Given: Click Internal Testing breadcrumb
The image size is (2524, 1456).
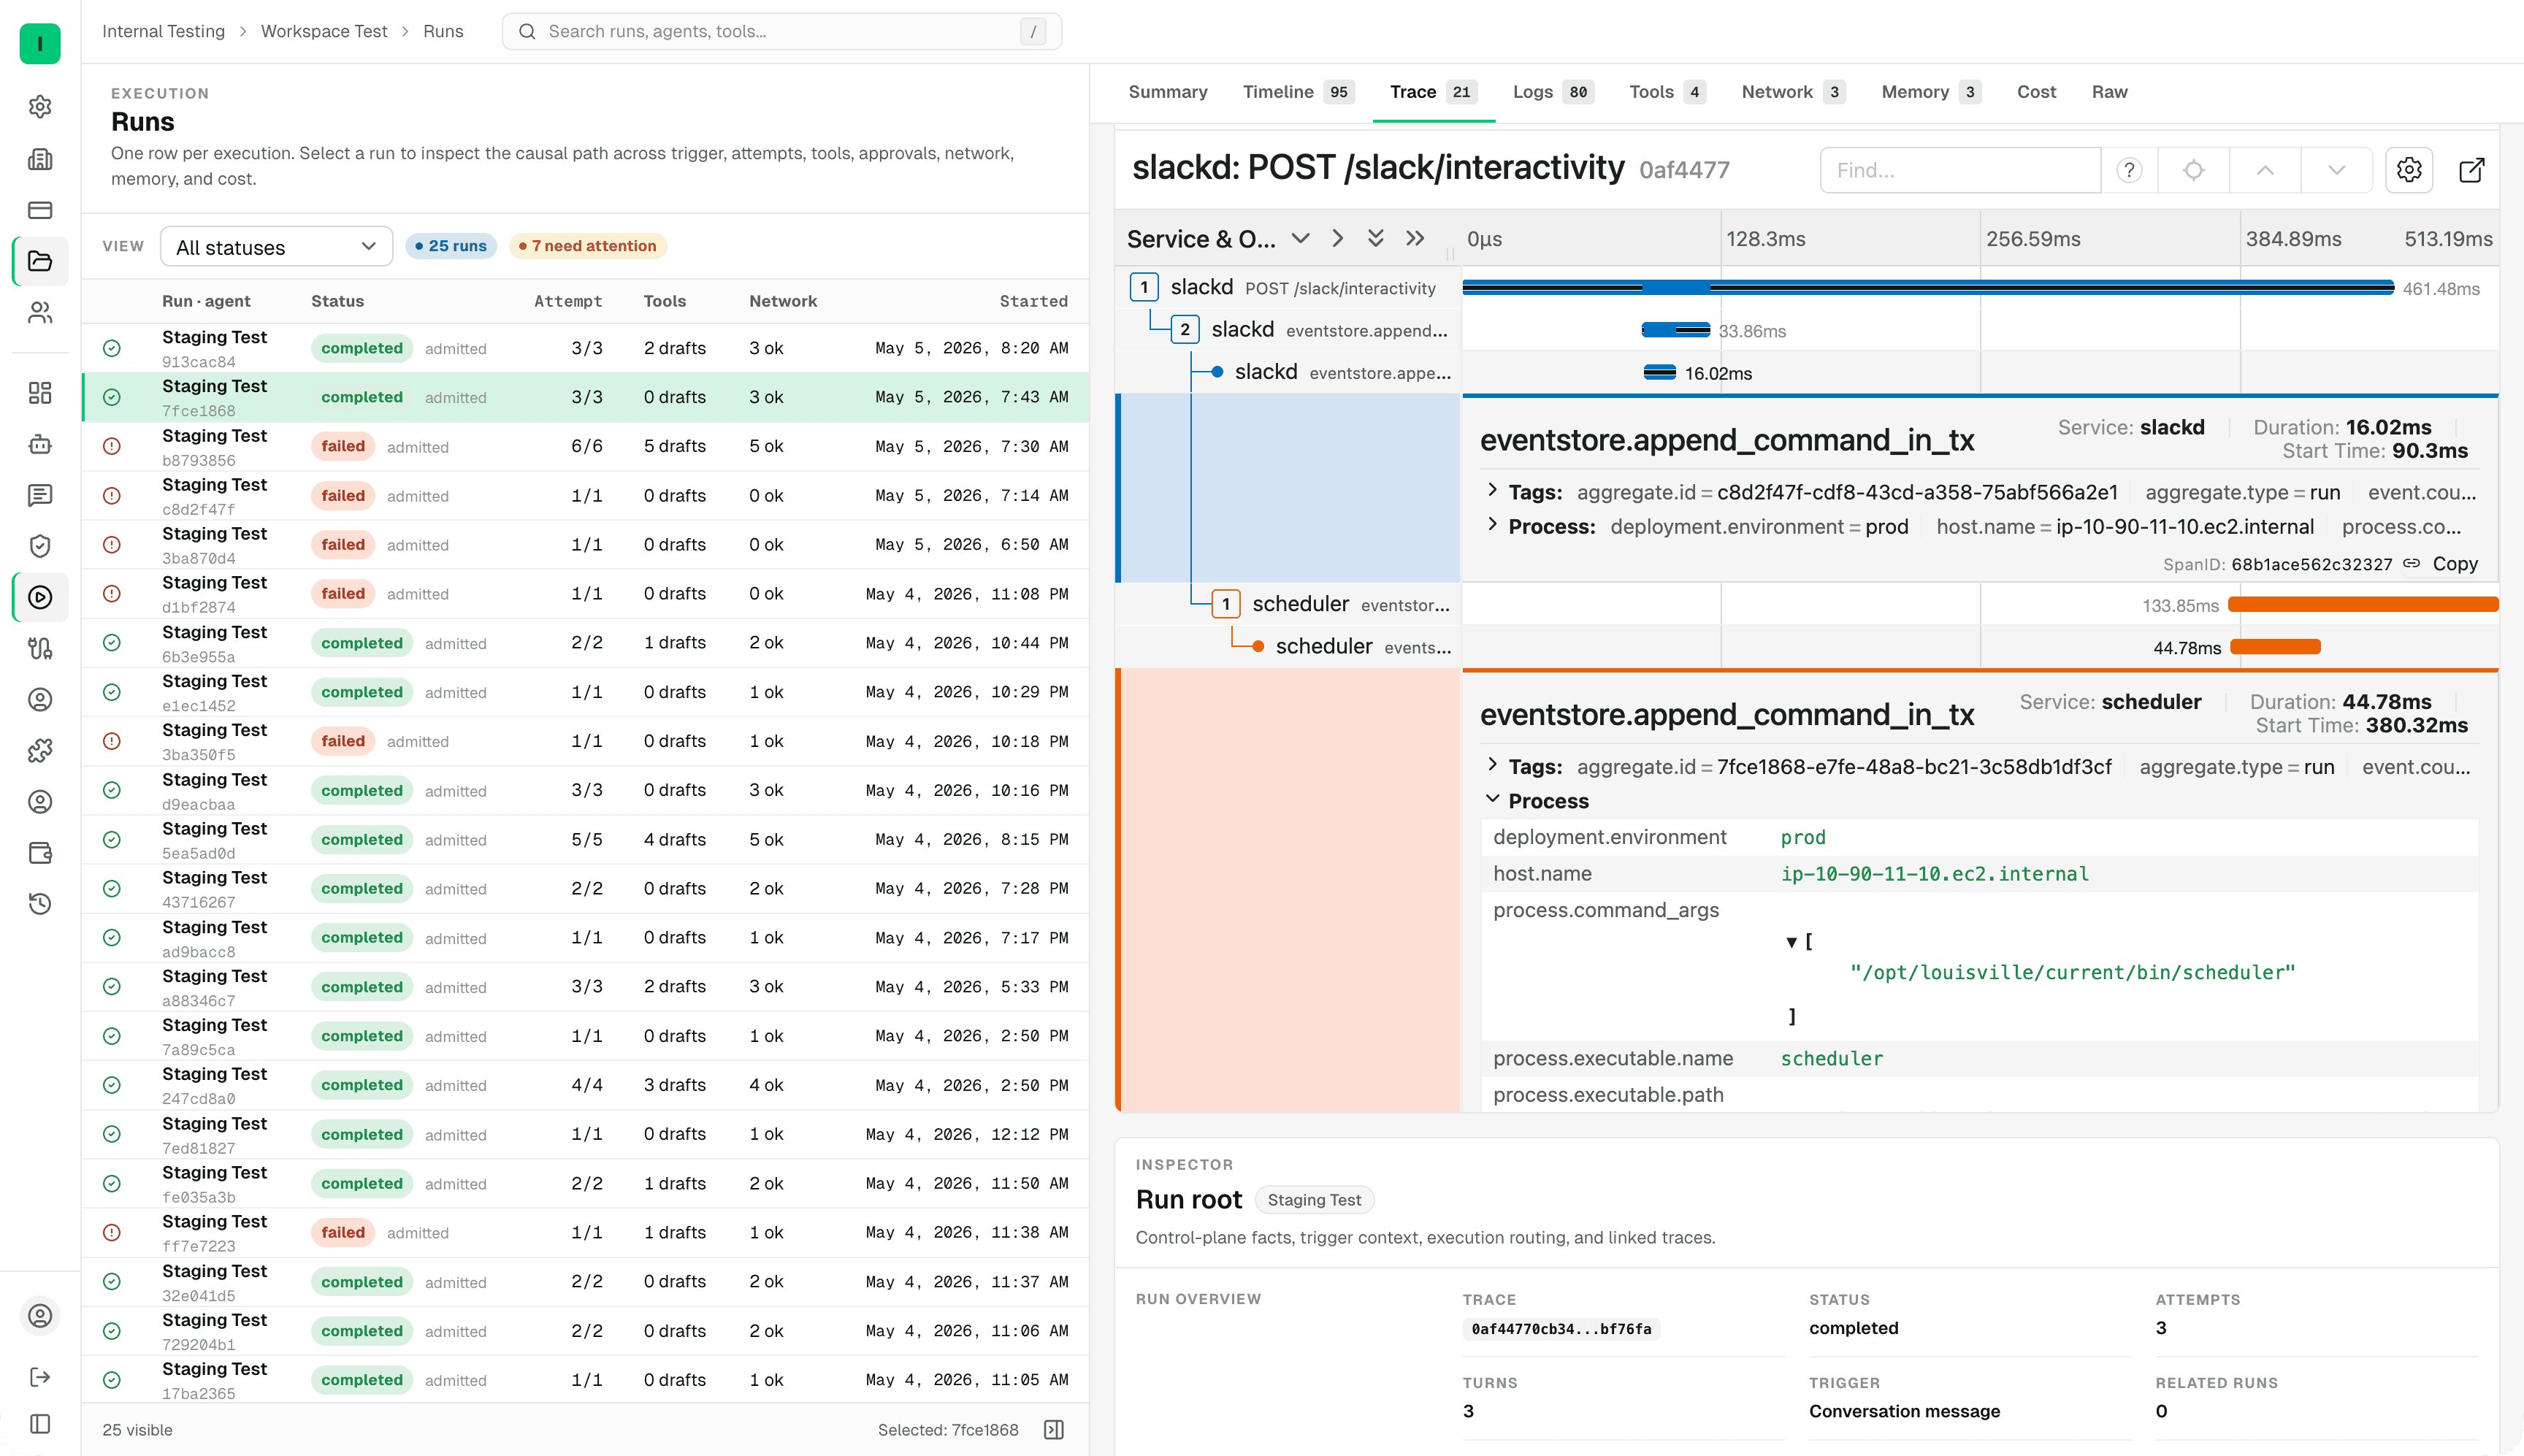Looking at the screenshot, I should (x=163, y=31).
